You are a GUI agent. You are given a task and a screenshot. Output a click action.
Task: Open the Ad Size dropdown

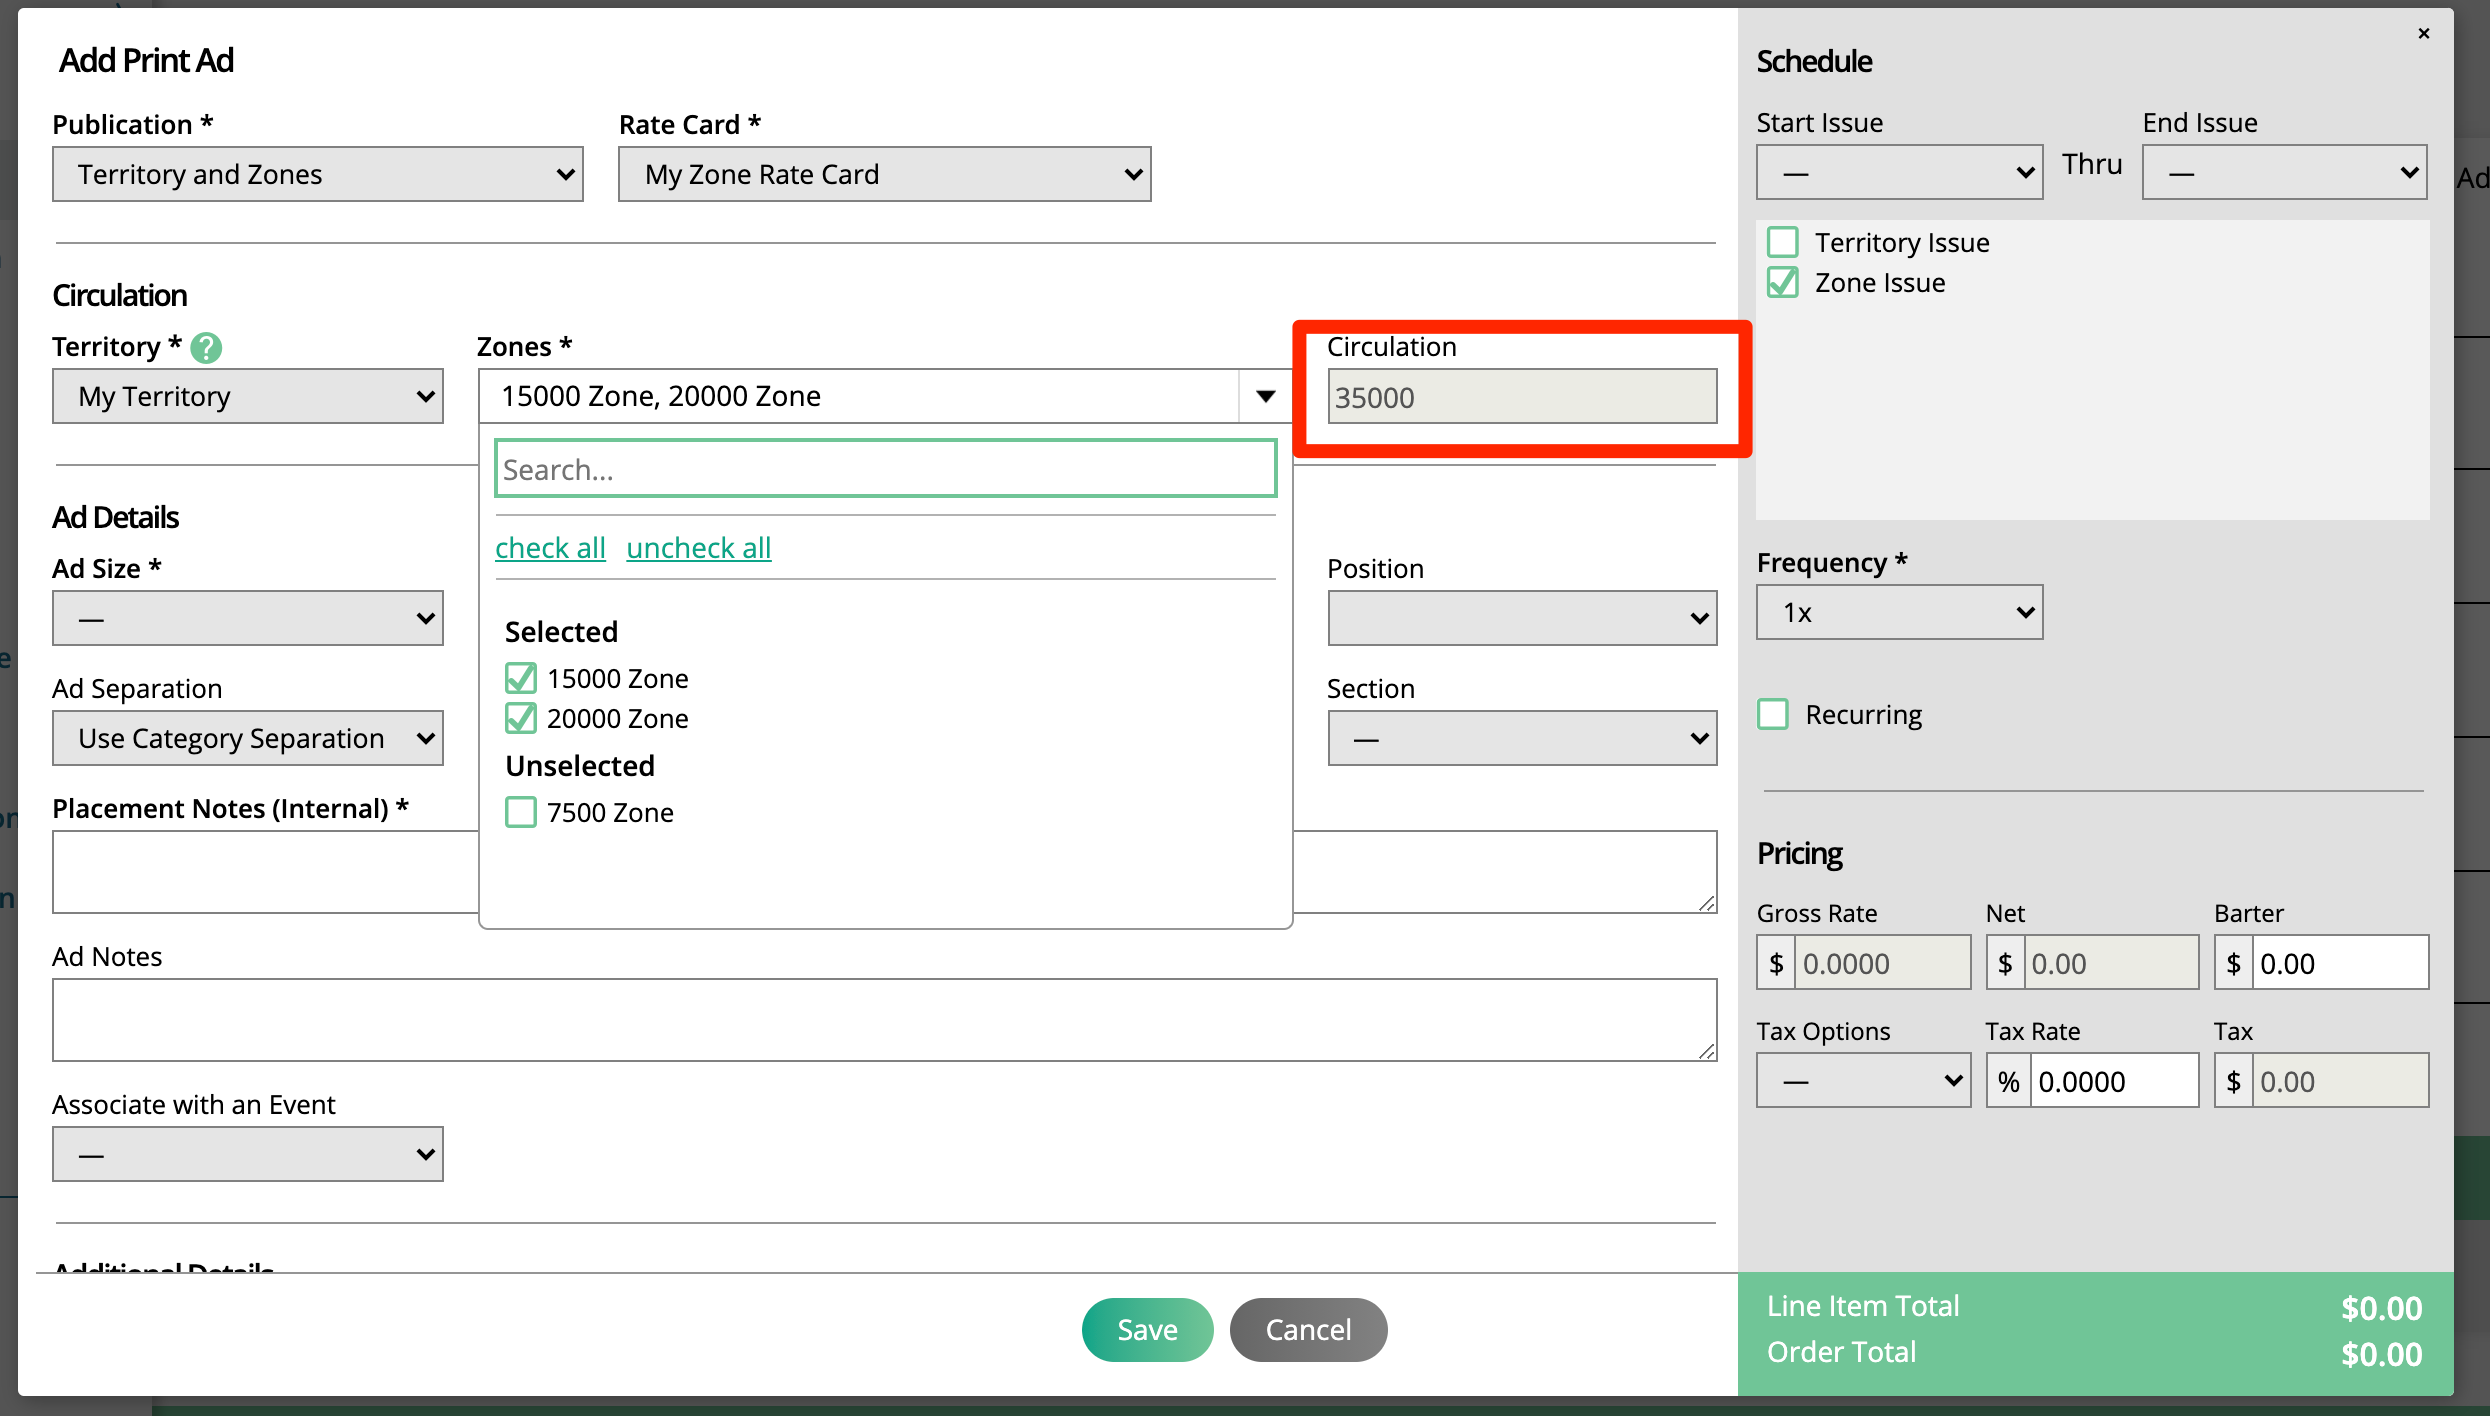pyautogui.click(x=247, y=618)
